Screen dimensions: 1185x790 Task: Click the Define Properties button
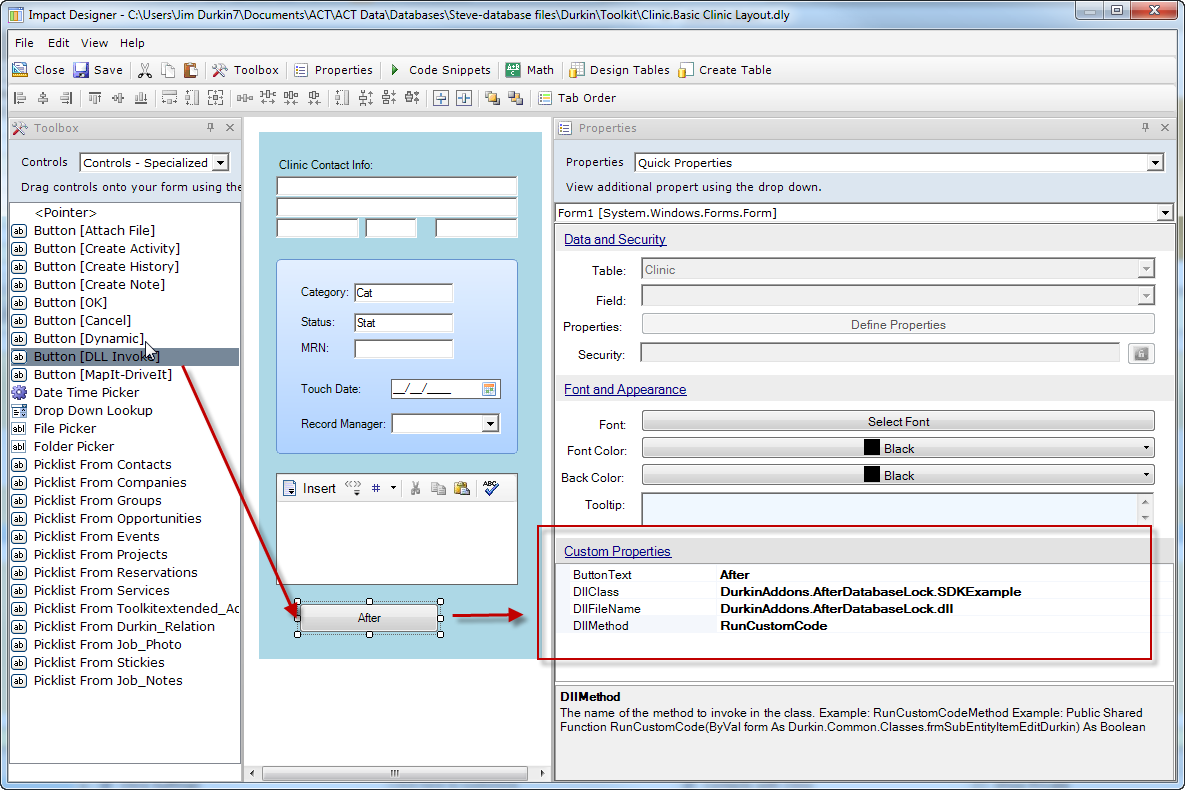898,324
